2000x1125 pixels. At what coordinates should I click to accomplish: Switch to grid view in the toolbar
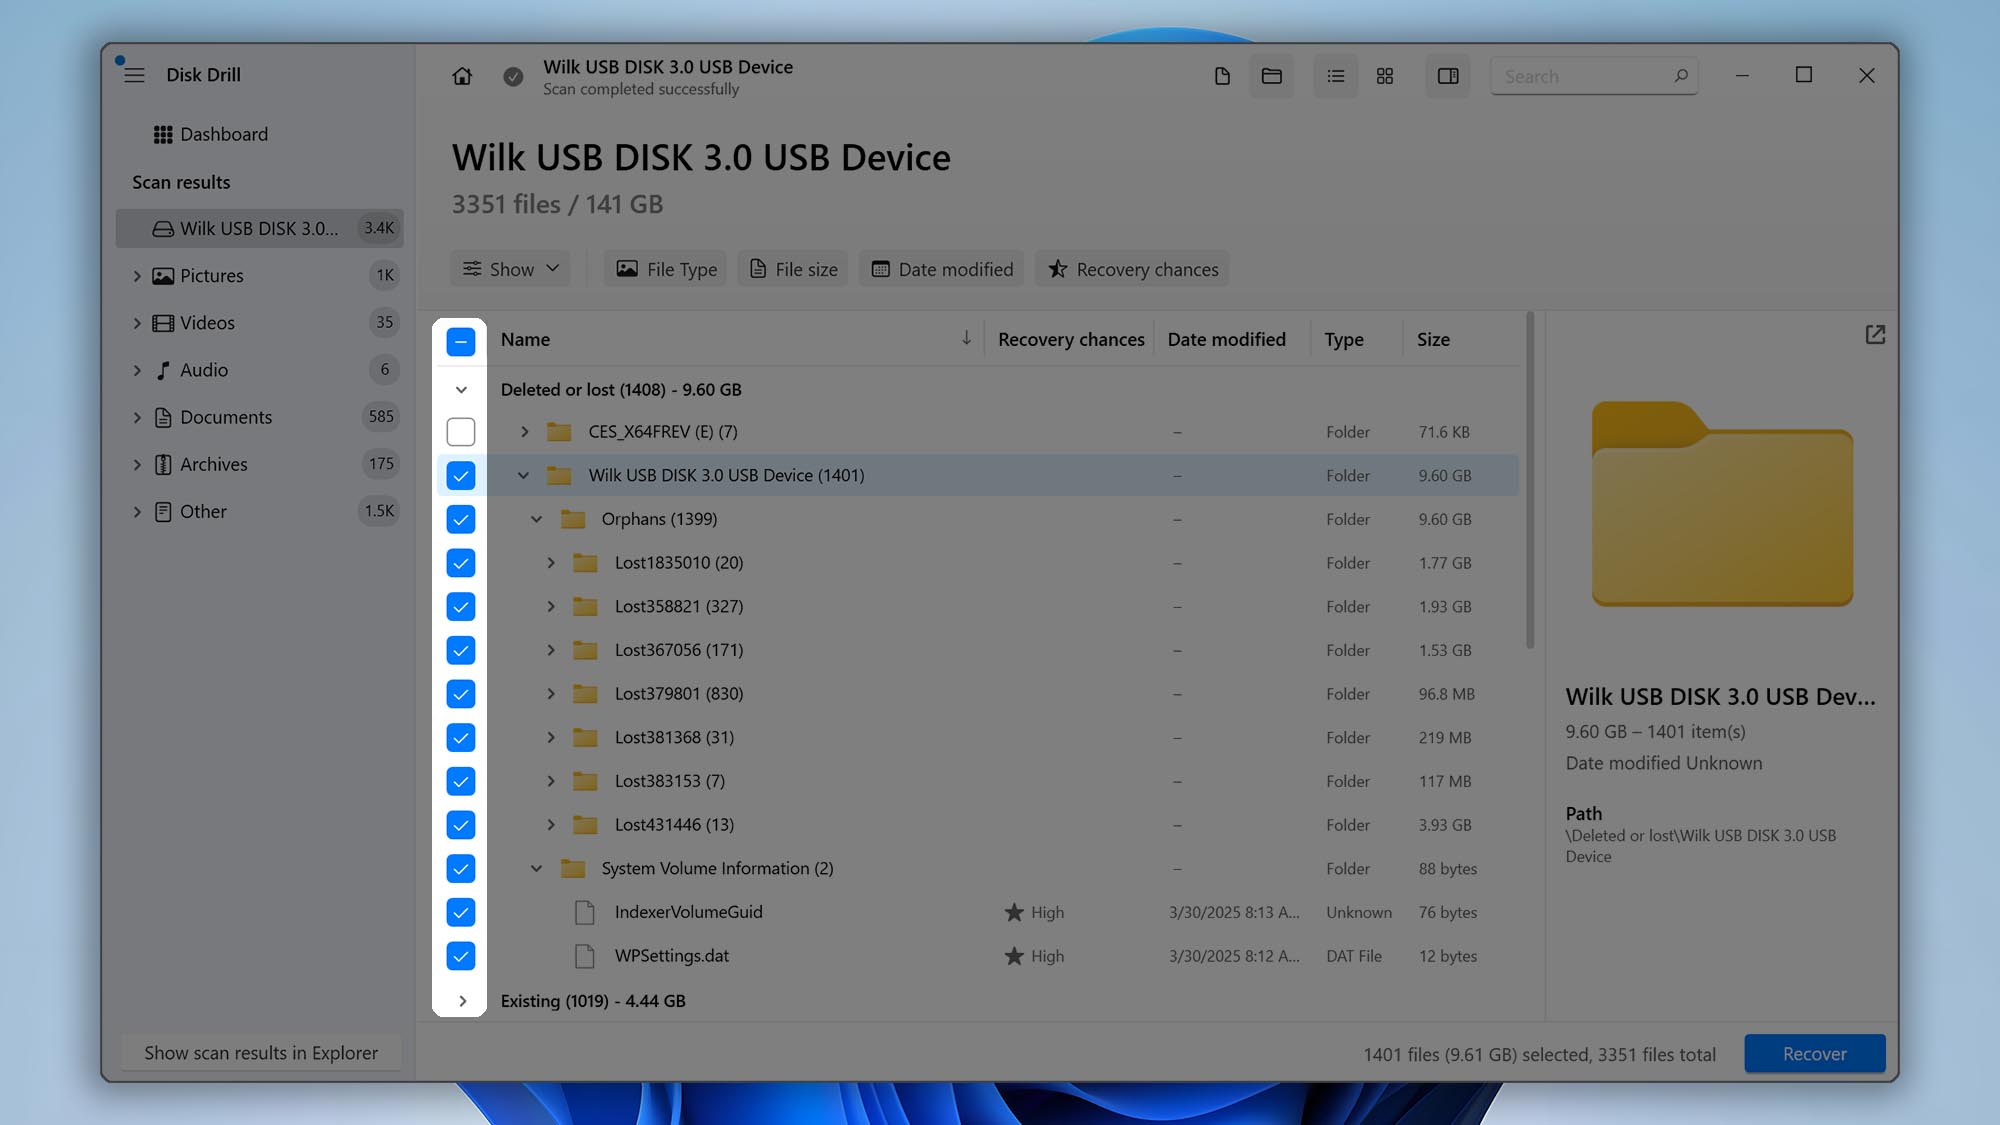pos(1385,76)
